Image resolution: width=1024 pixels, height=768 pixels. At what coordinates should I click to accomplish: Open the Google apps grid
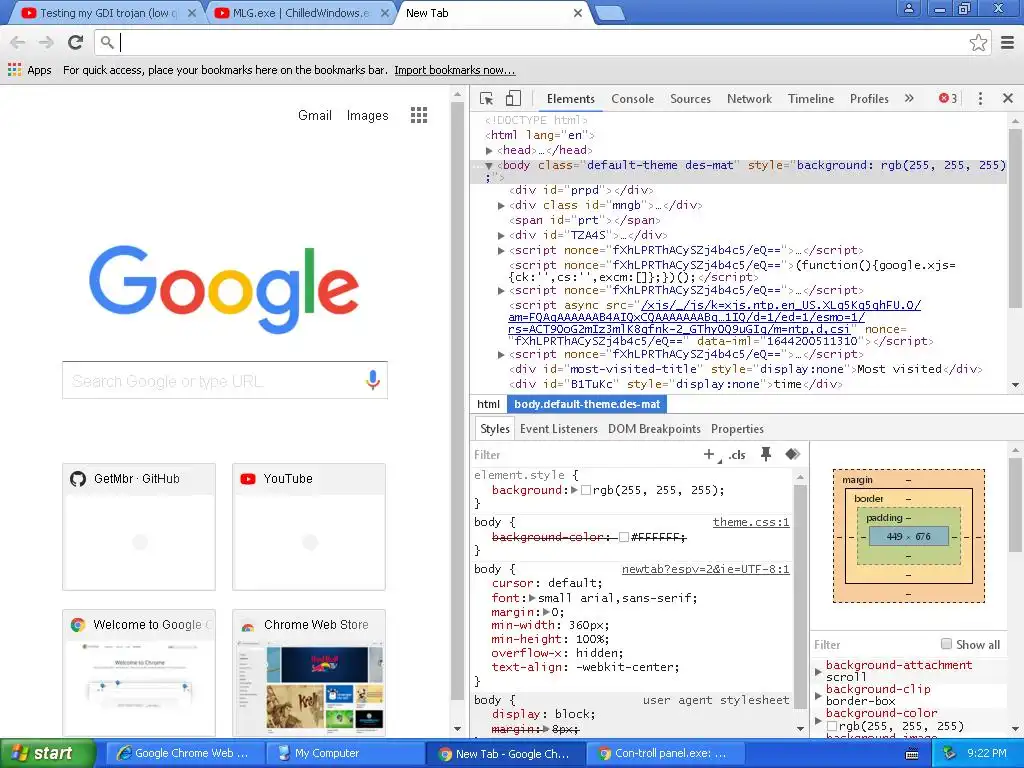(x=419, y=116)
